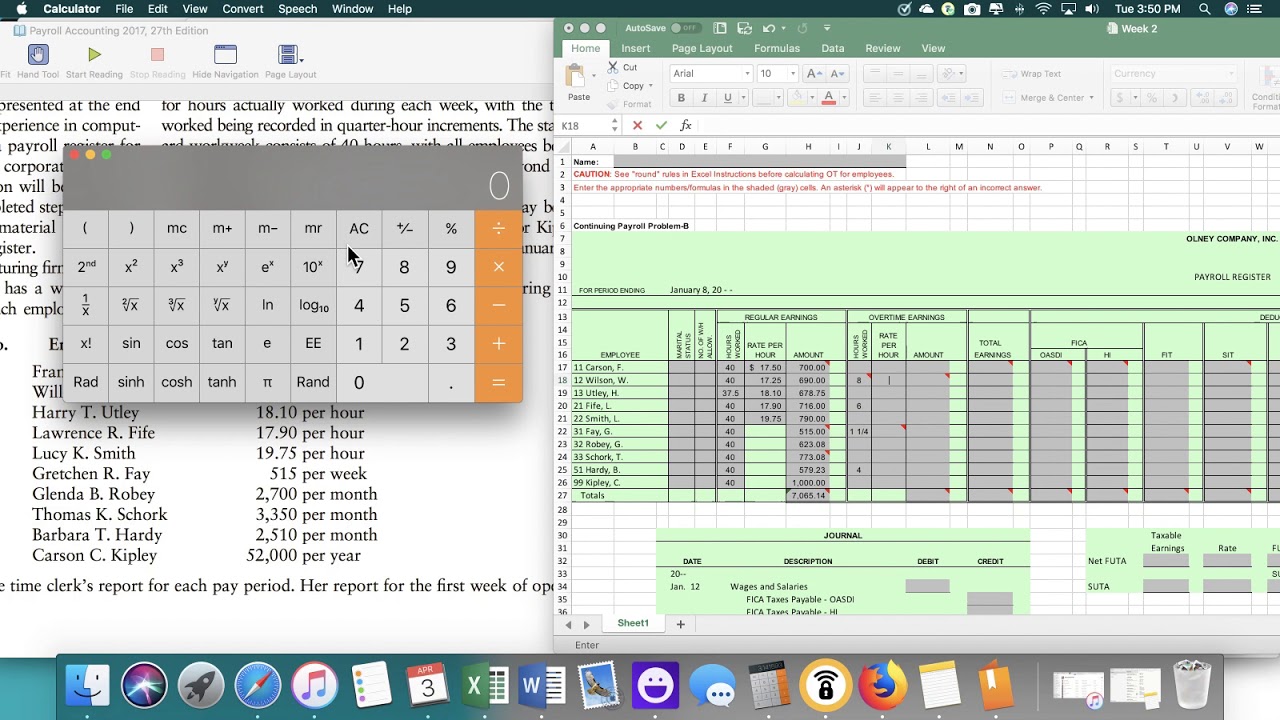Click the Start Reading play icon

[x=94, y=55]
